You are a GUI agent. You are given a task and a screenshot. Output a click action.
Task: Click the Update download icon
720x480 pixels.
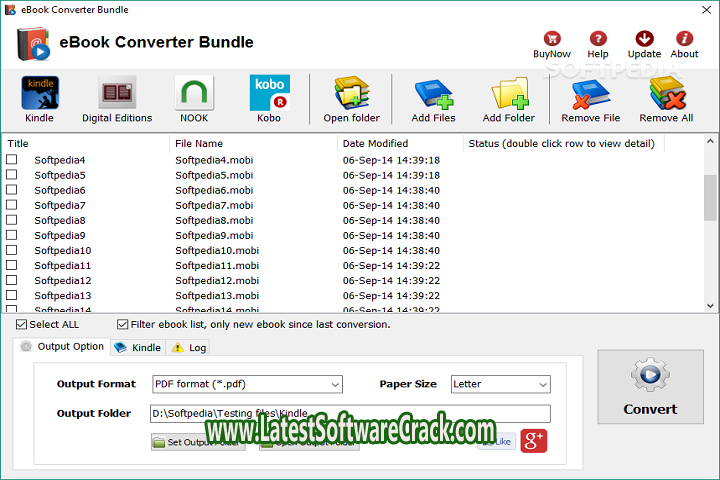pyautogui.click(x=645, y=39)
